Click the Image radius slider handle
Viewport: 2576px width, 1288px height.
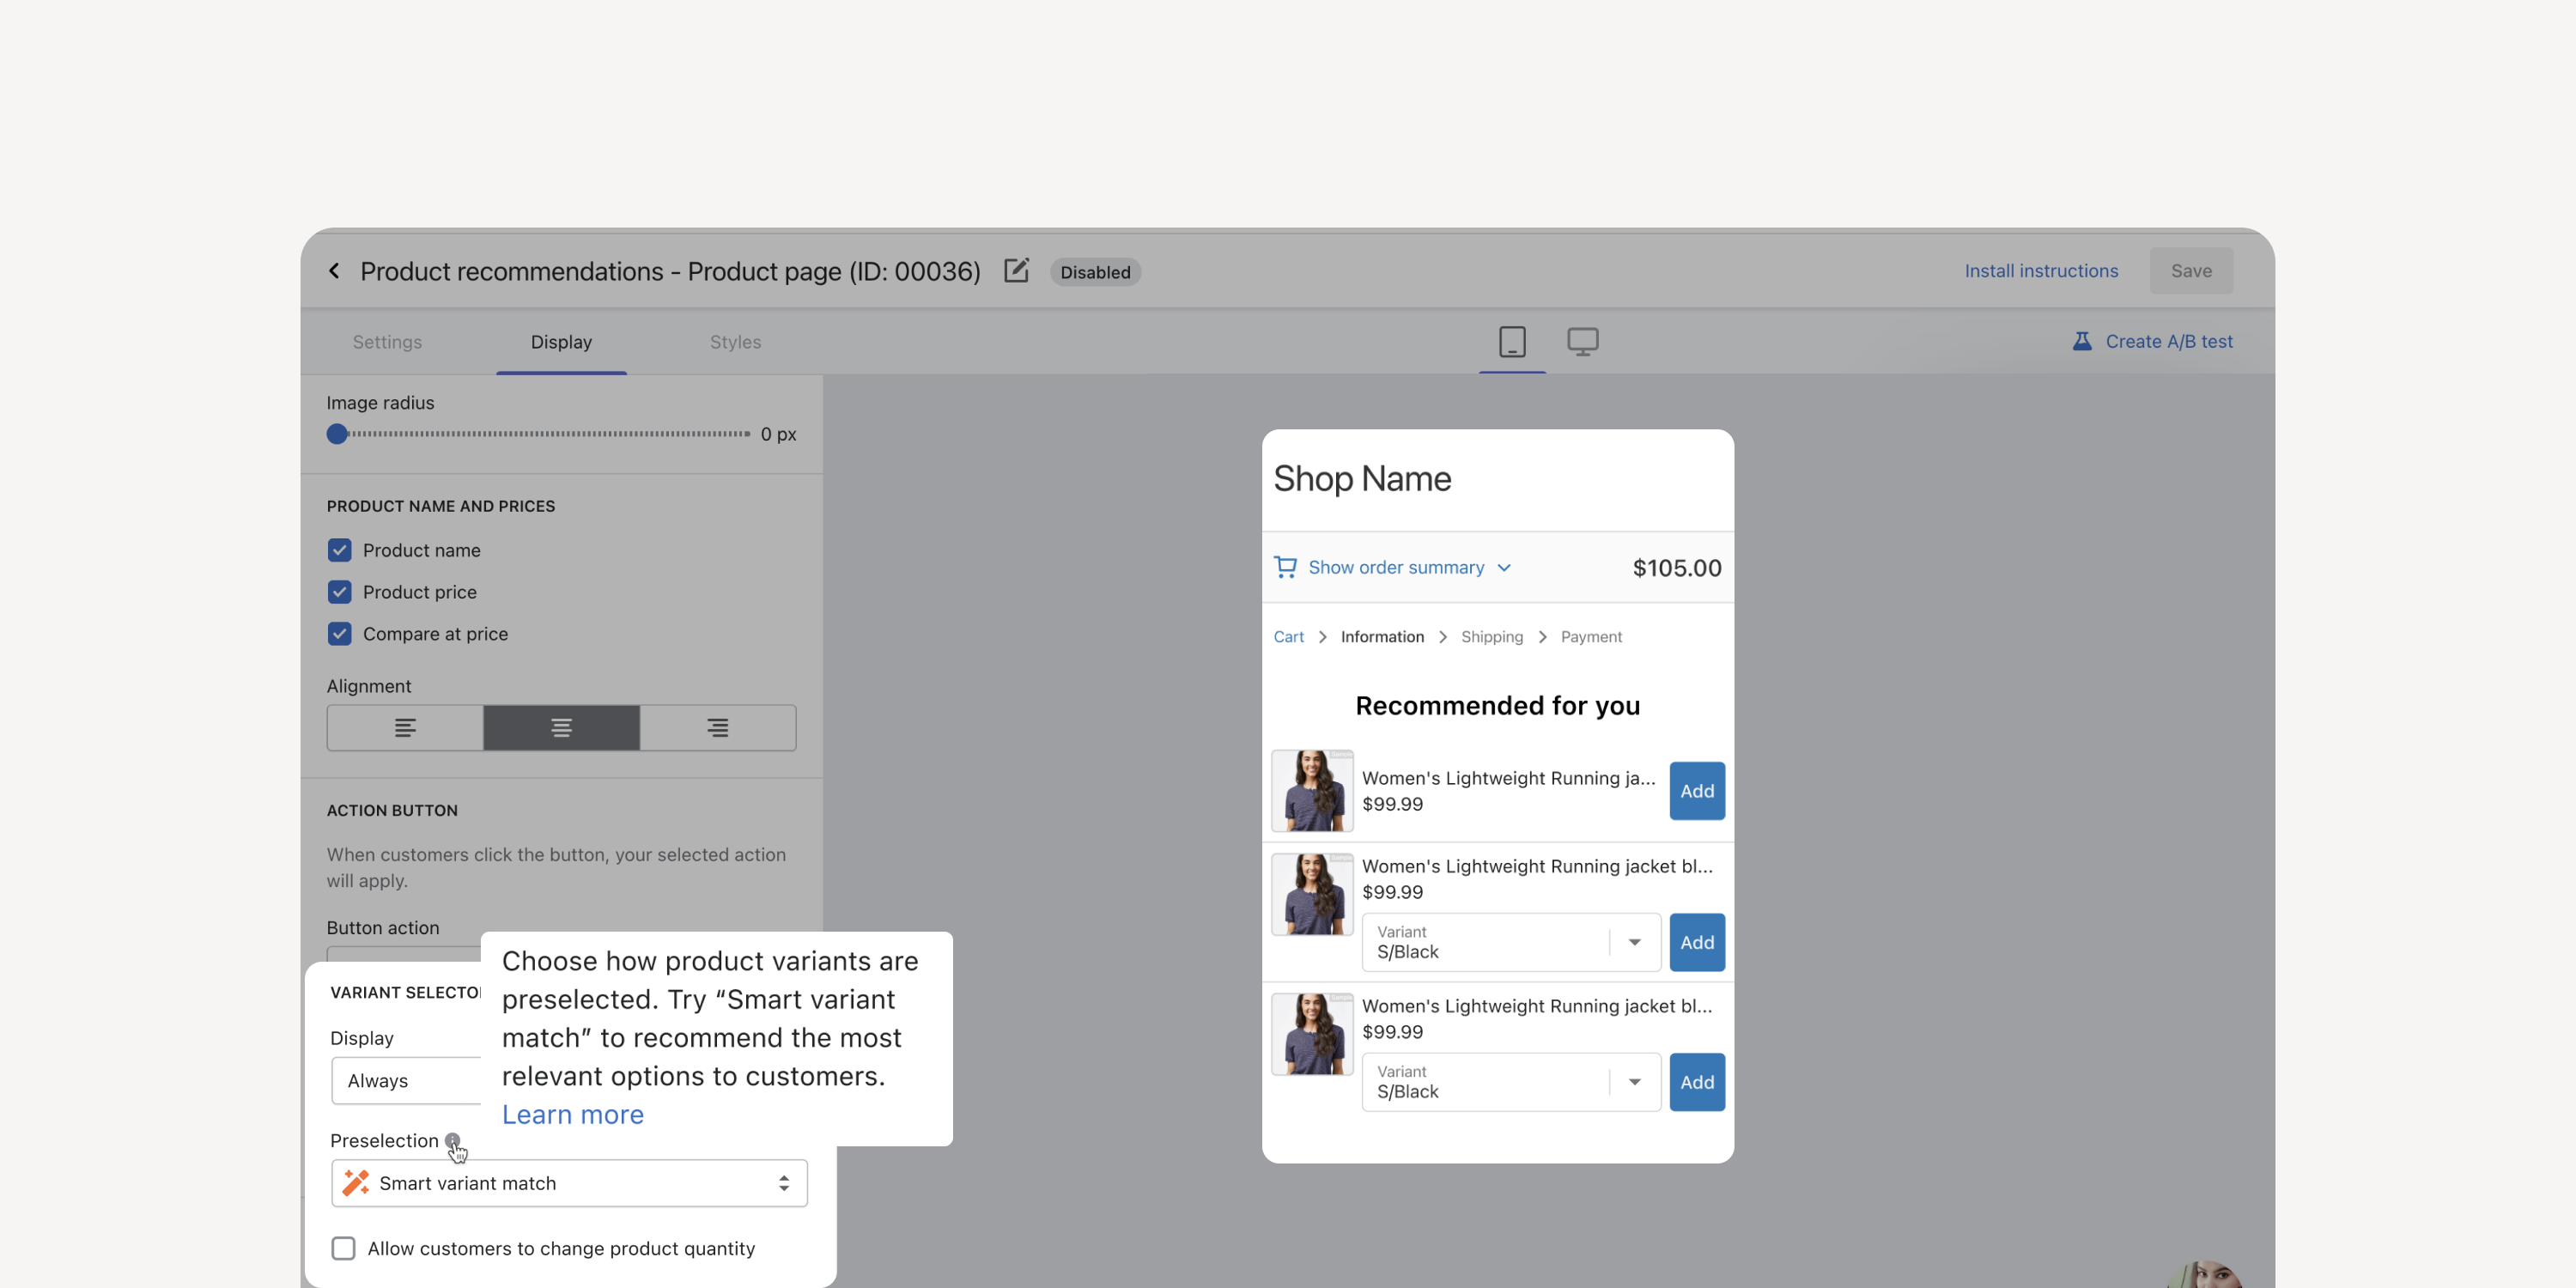337,434
